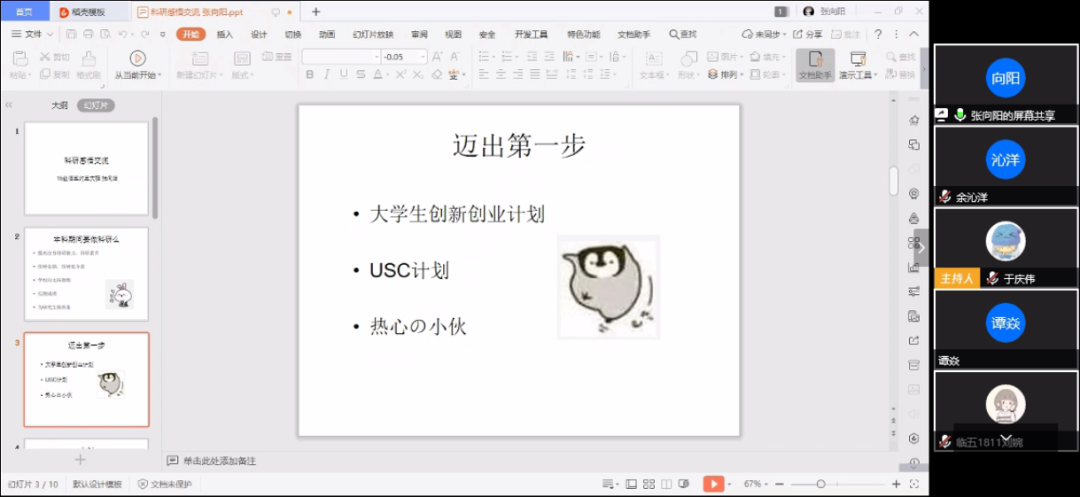This screenshot has width=1080, height=497.
Task: Switch to Slide Sorter view in status bar
Action: tap(648, 484)
